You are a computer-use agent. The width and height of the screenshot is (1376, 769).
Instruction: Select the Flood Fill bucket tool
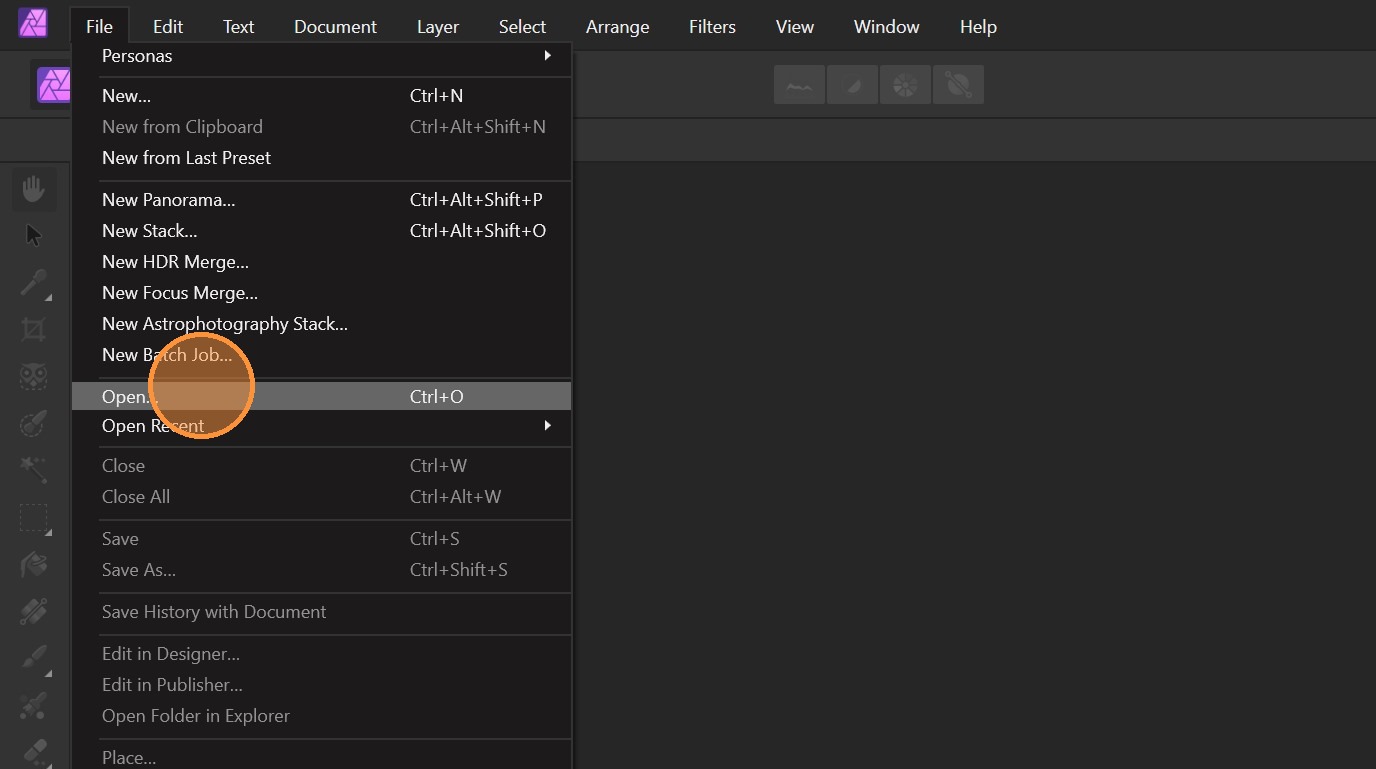pyautogui.click(x=34, y=565)
